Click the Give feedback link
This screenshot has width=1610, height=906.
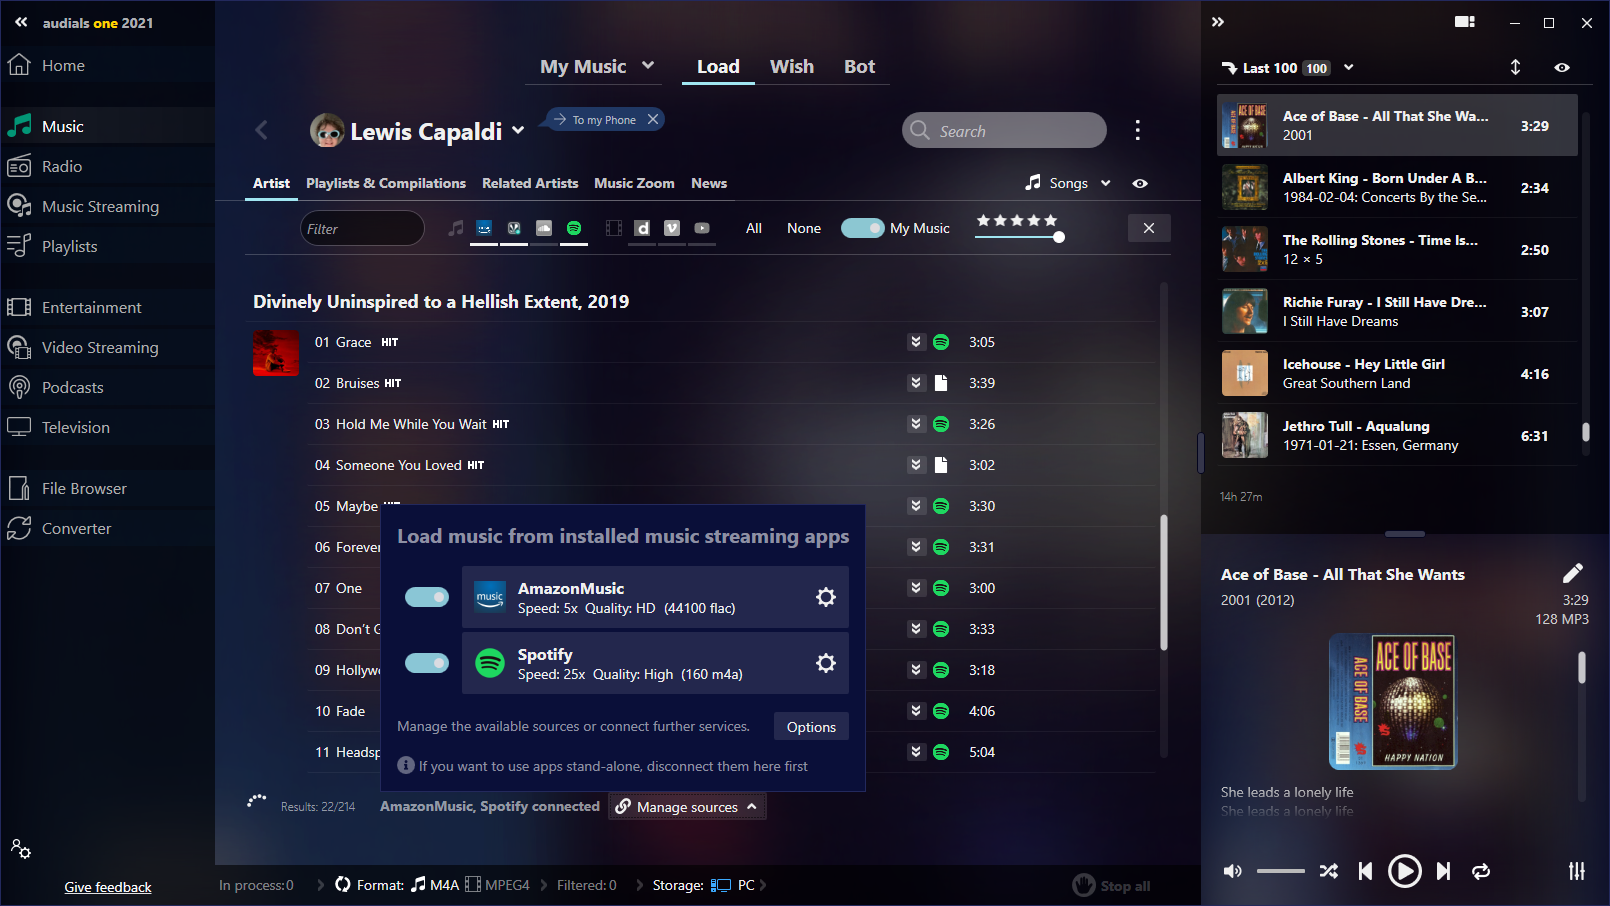(108, 887)
